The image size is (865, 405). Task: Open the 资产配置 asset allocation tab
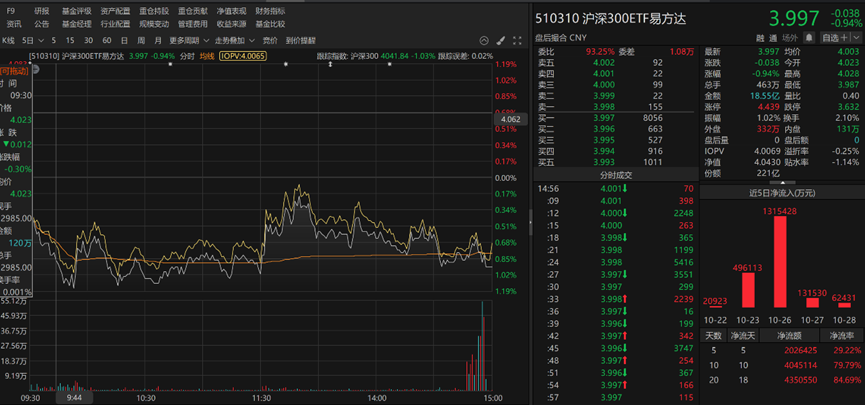point(115,10)
